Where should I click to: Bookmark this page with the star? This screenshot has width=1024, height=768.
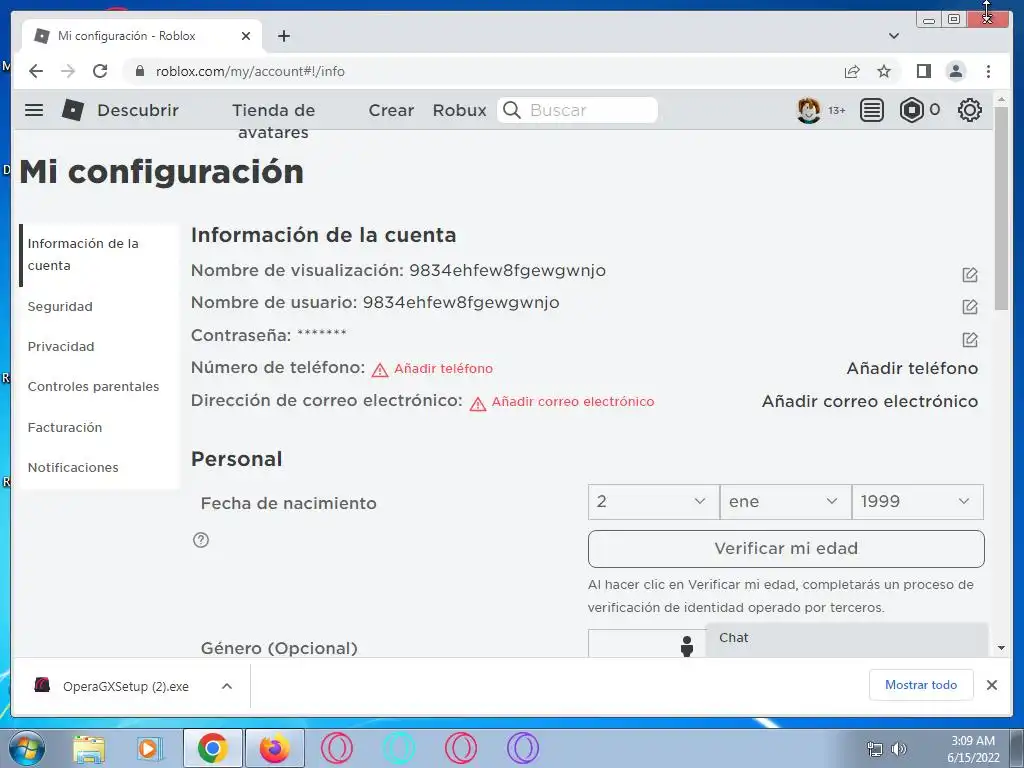click(884, 71)
